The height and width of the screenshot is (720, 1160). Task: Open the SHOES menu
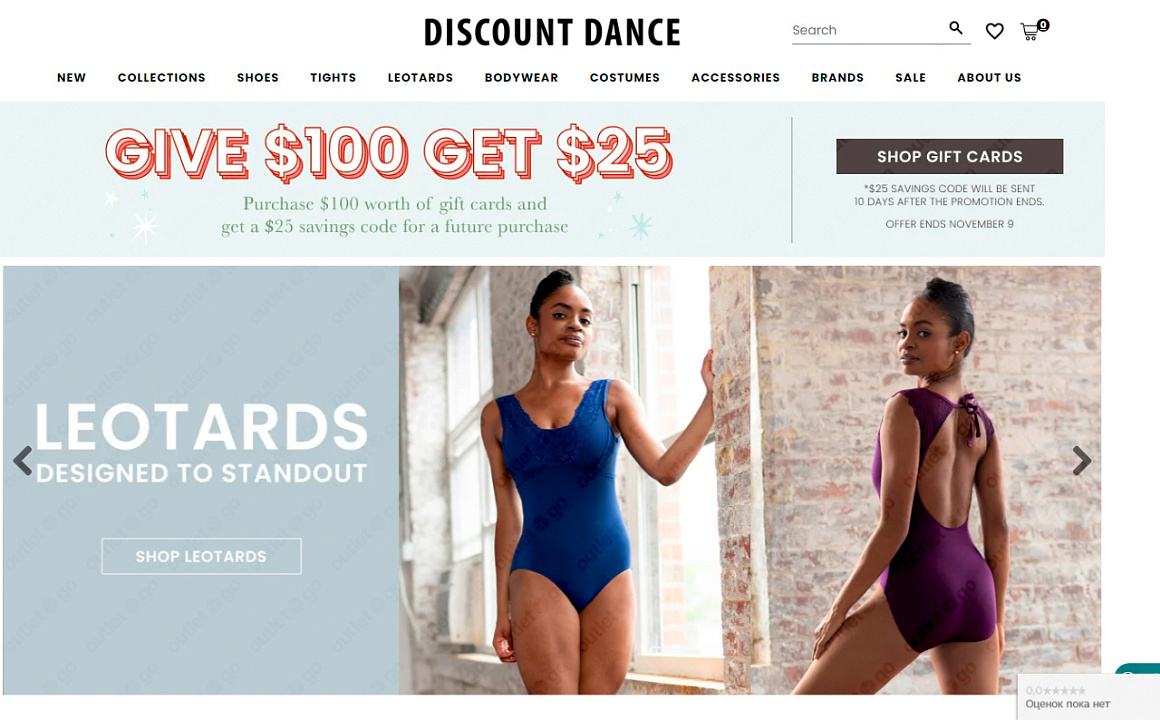[257, 78]
